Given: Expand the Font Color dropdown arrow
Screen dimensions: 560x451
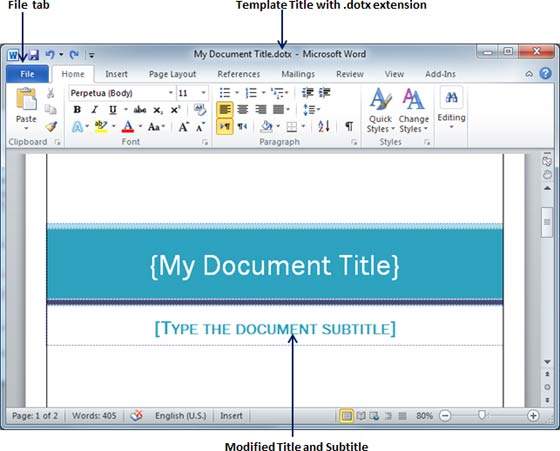Looking at the screenshot, I should click(x=140, y=126).
